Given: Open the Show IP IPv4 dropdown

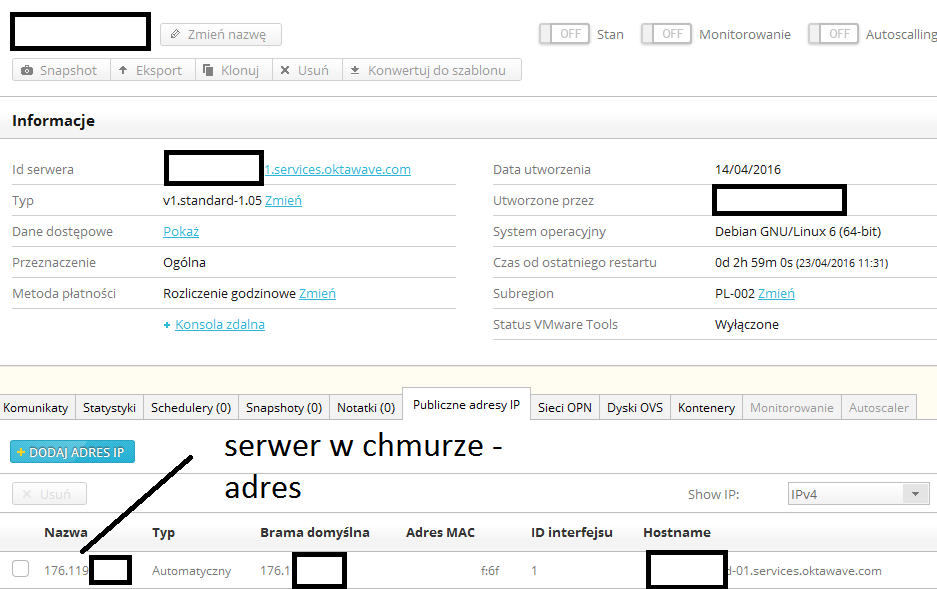Looking at the screenshot, I should pos(859,494).
